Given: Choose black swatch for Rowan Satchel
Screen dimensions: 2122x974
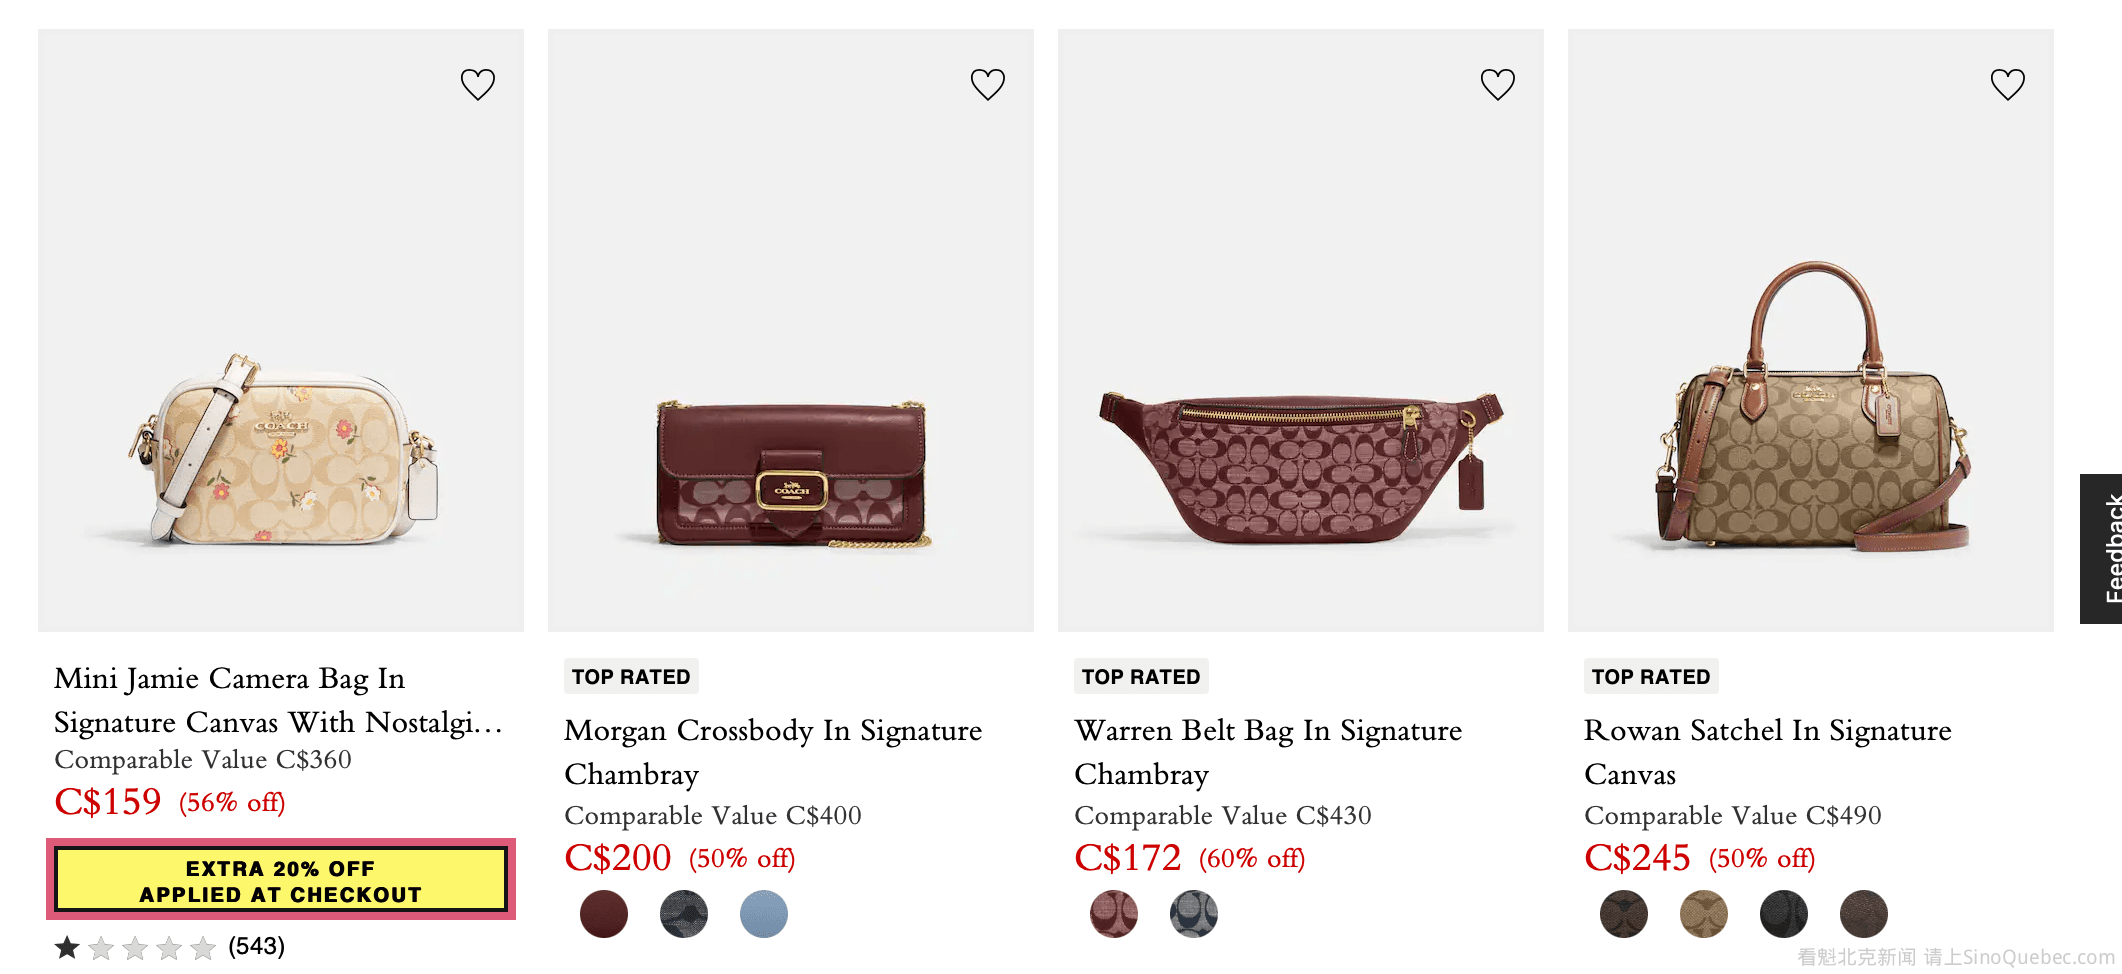Looking at the screenshot, I should 1784,914.
